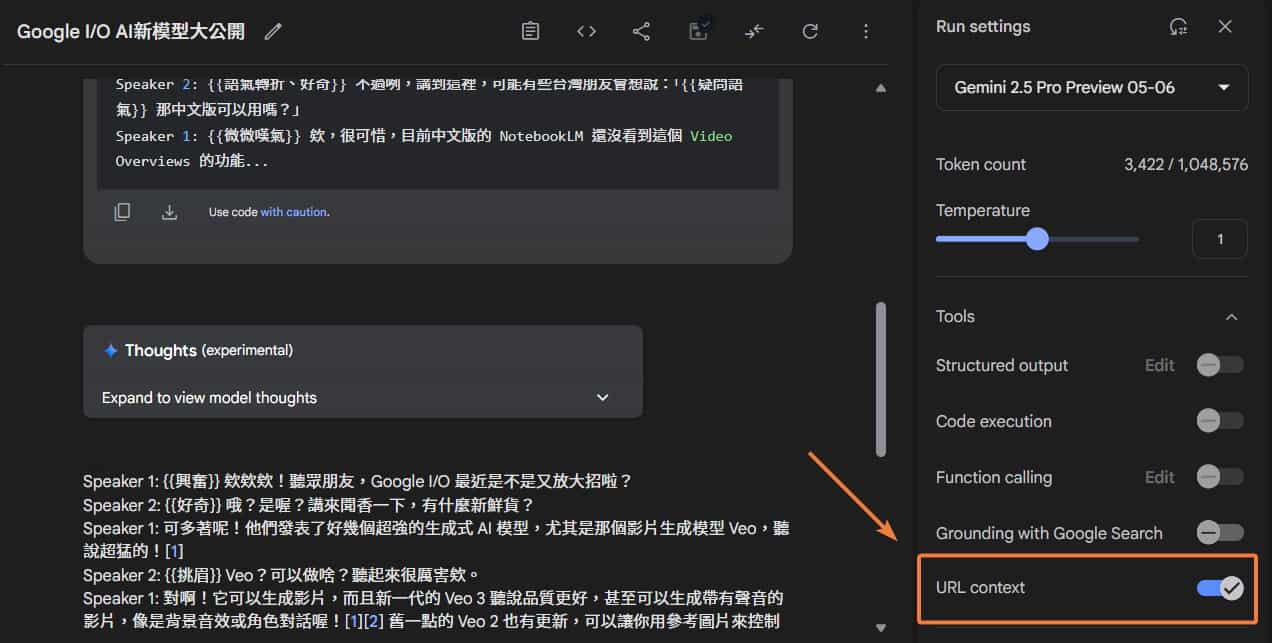Close the Run settings panel
Image resolution: width=1272 pixels, height=643 pixels.
coord(1225,26)
